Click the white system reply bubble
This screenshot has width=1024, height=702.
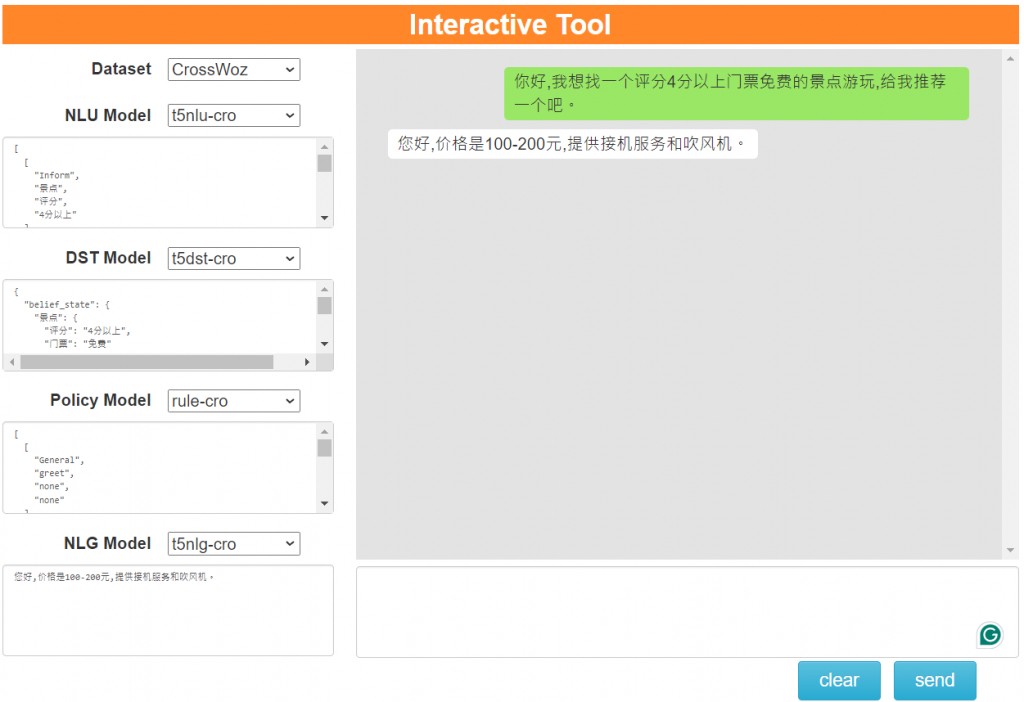tap(573, 144)
